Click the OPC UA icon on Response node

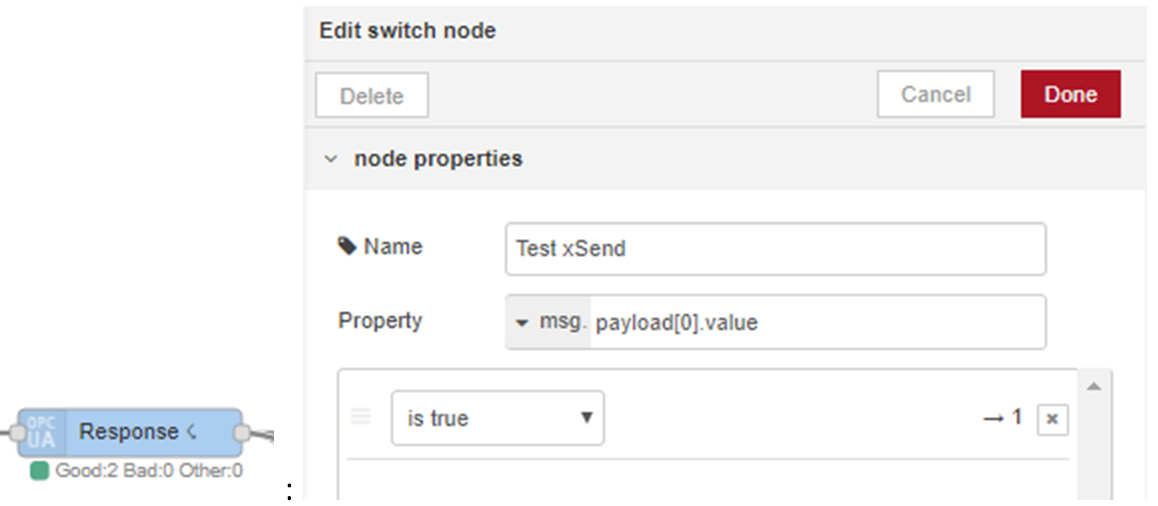click(x=42, y=433)
